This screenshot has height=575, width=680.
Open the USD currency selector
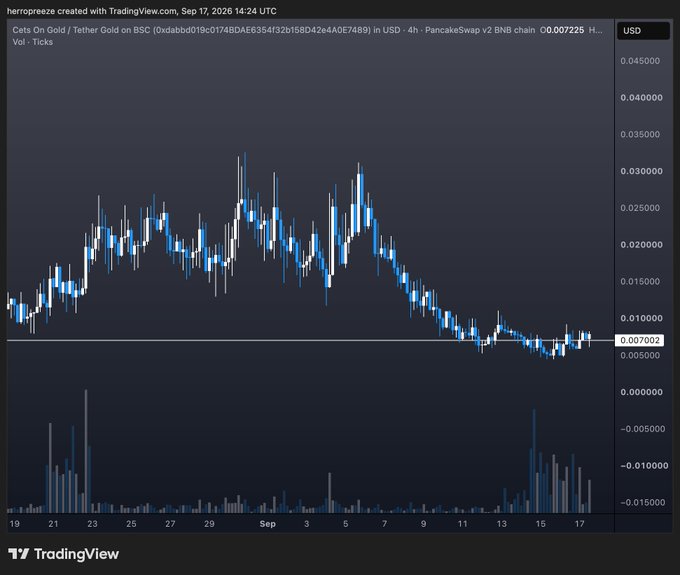tap(643, 31)
